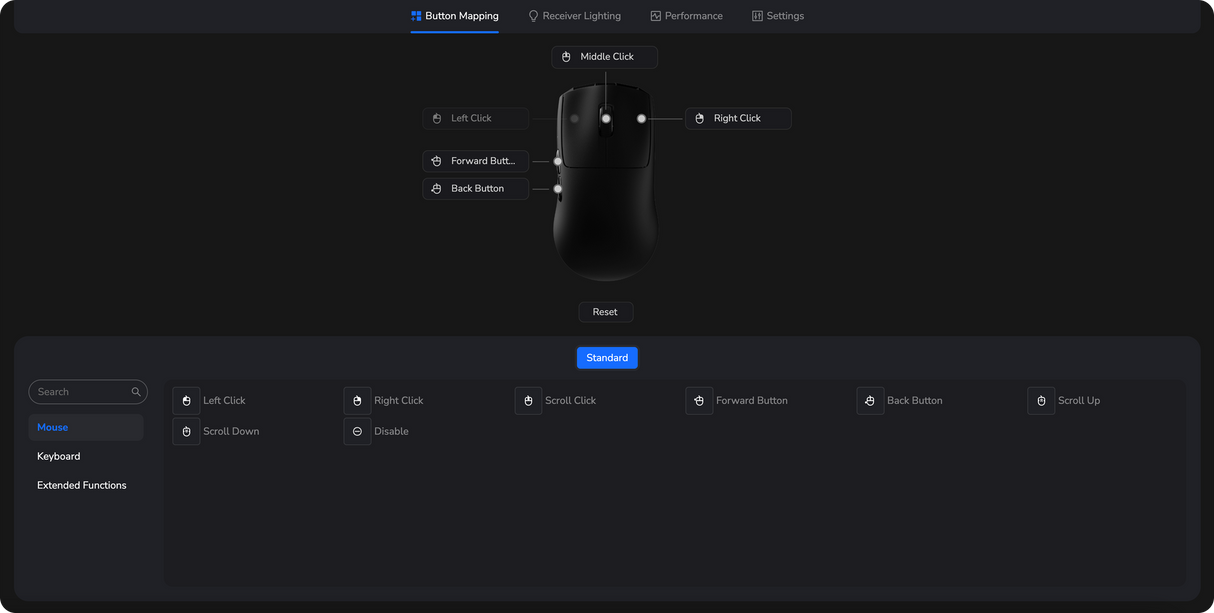Open the Settings tab

(x=777, y=16)
